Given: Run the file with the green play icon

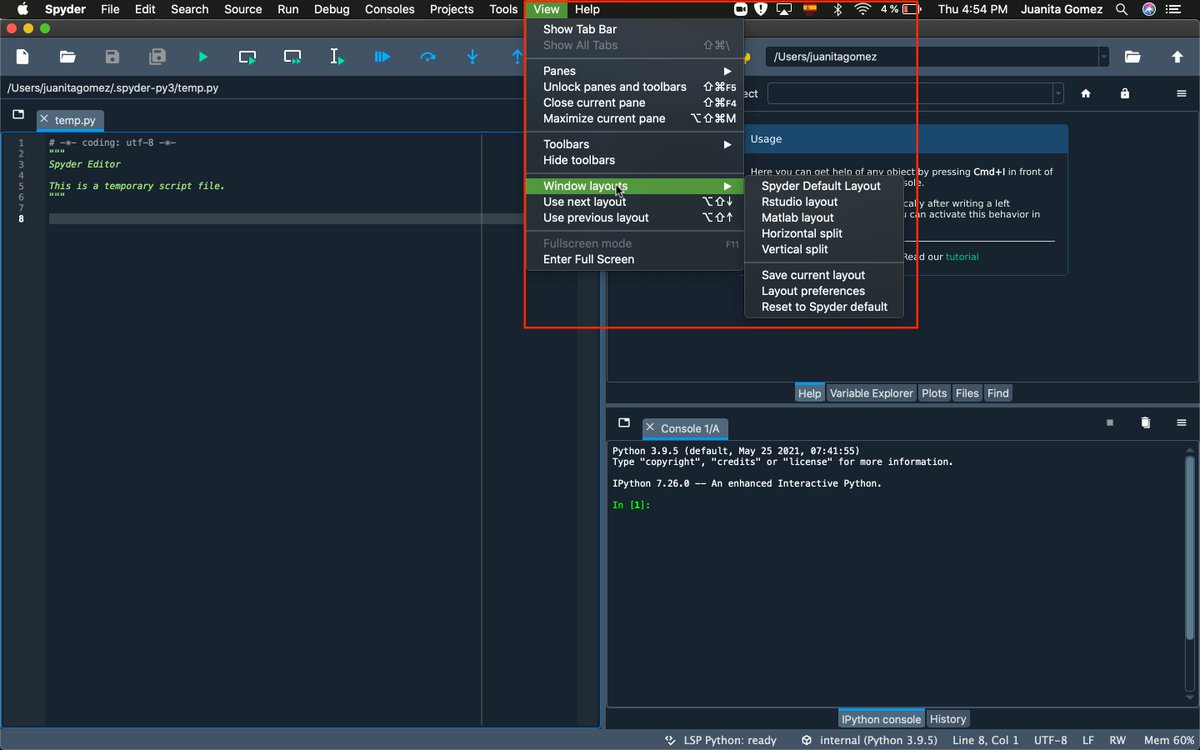Looking at the screenshot, I should (203, 57).
